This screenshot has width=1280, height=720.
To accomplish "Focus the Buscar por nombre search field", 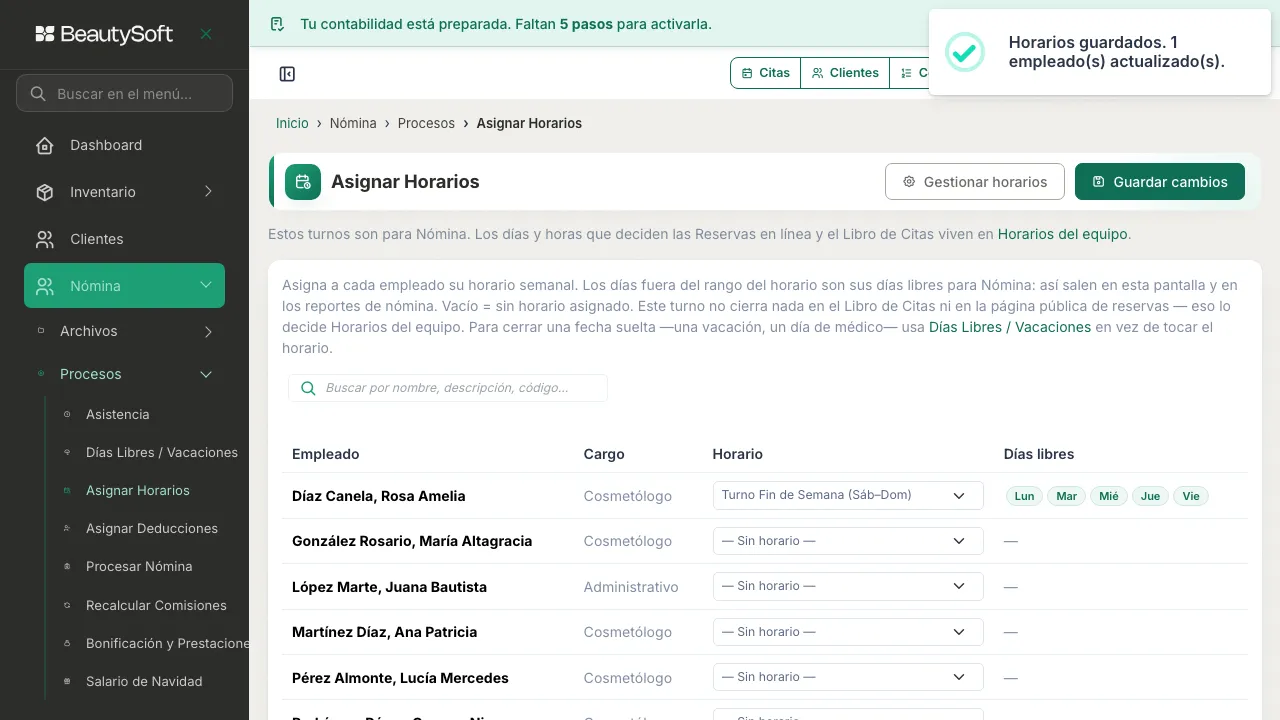I will click(x=448, y=388).
